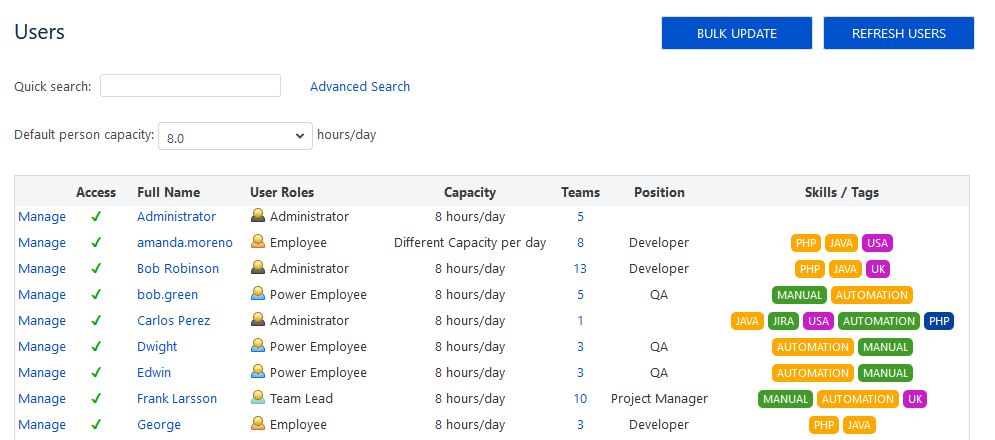995x440 pixels.
Task: Click the purple UK tag for Frank Larsson
Action: click(x=914, y=399)
